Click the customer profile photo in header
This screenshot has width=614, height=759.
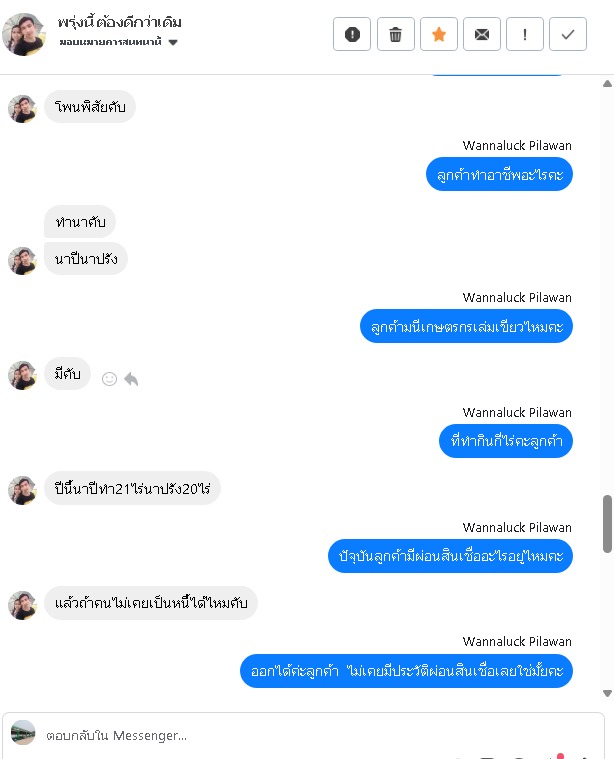(x=24, y=34)
